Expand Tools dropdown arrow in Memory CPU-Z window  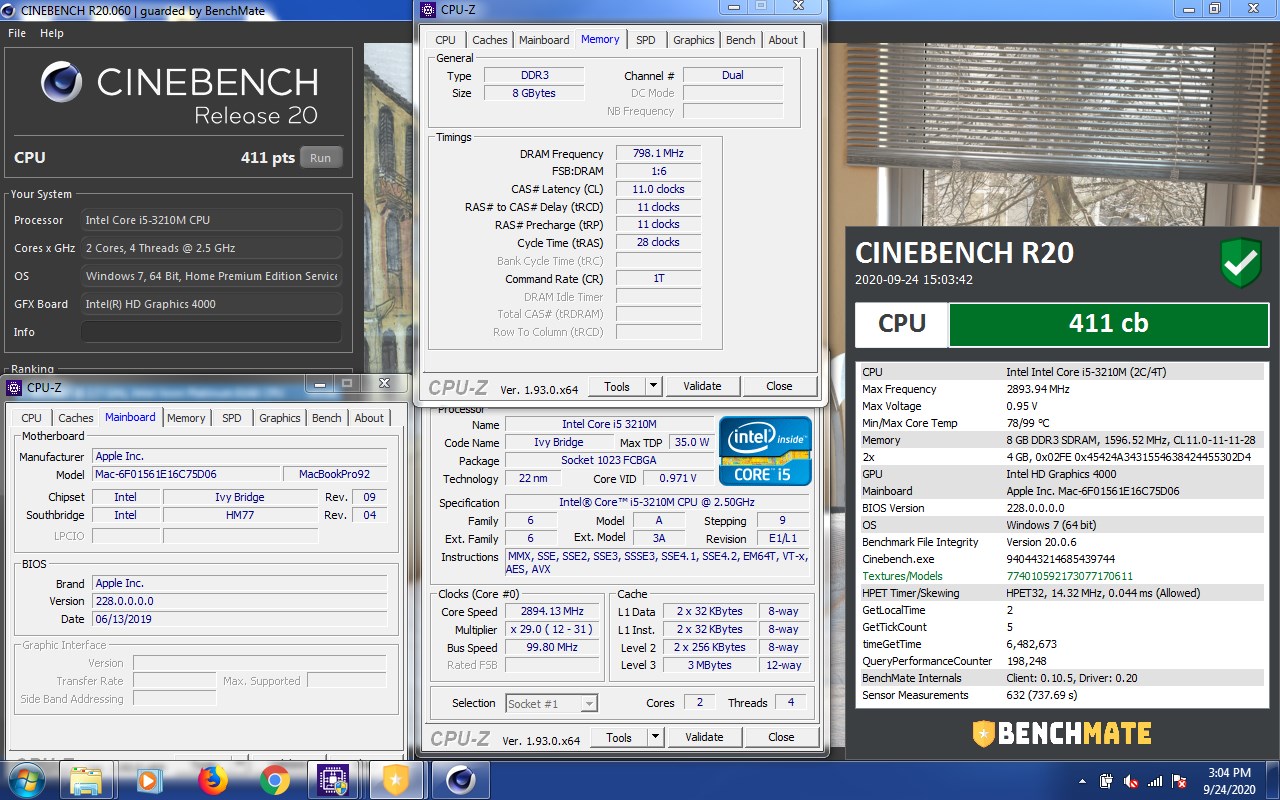[x=653, y=386]
